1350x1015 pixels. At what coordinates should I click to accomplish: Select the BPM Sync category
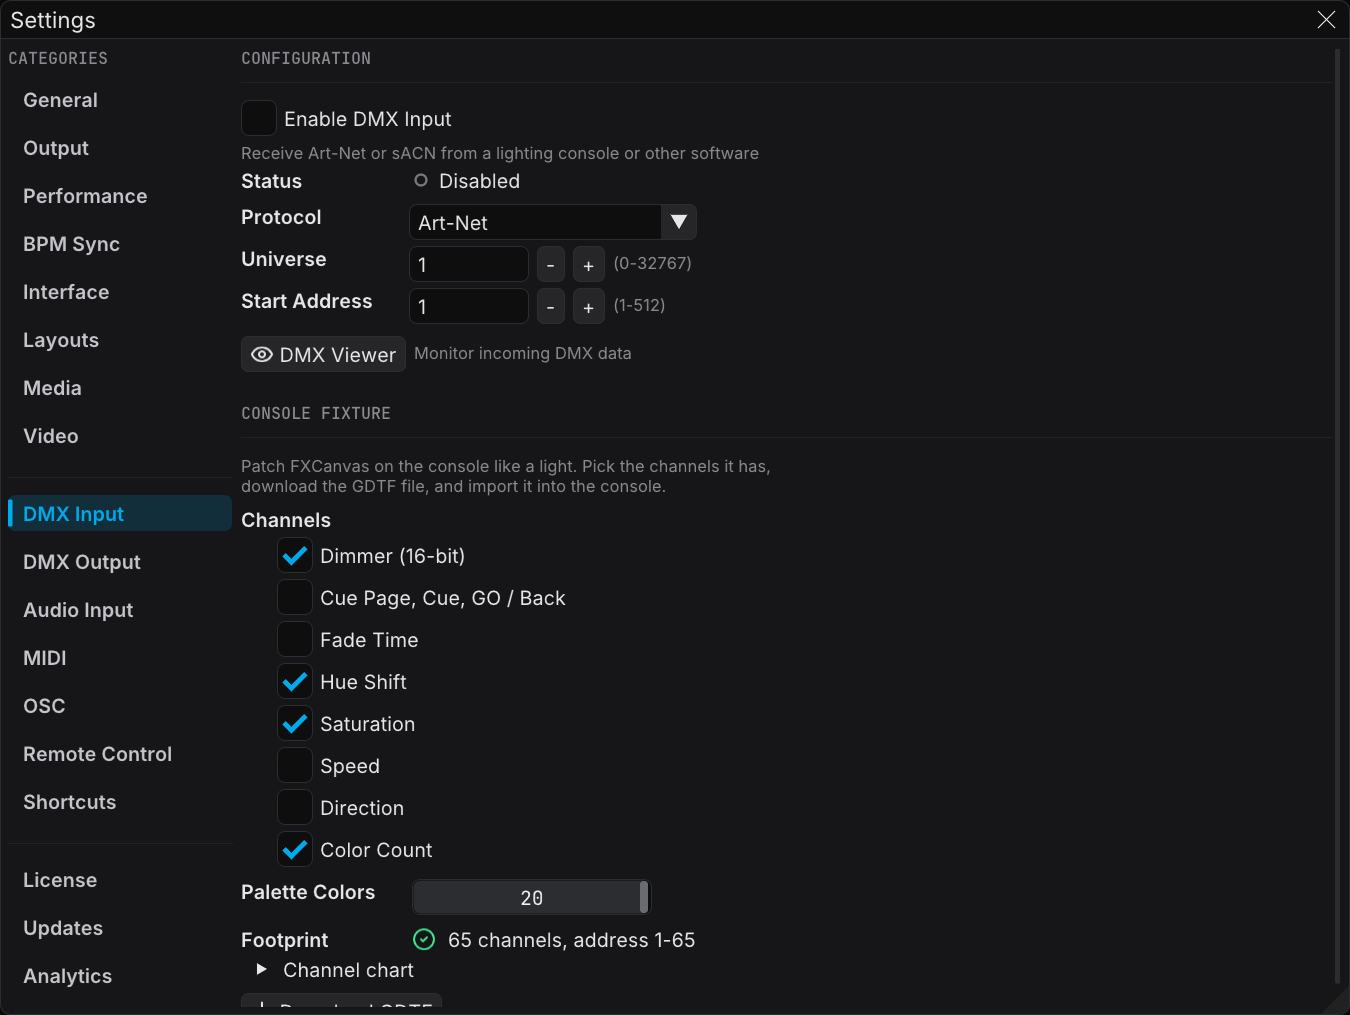pos(120,244)
